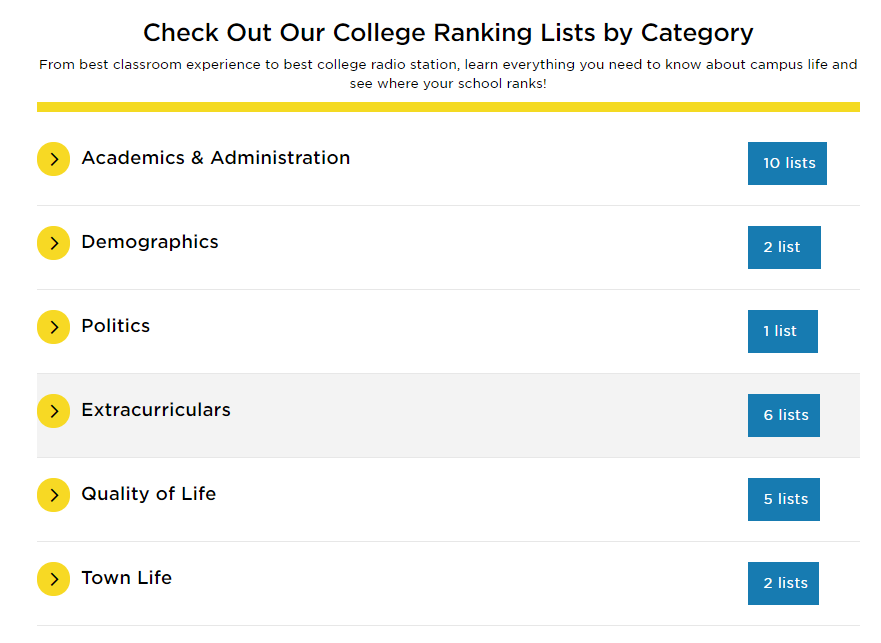
Task: View the "6 lists" button for Extracurriculars
Action: pyautogui.click(x=783, y=415)
